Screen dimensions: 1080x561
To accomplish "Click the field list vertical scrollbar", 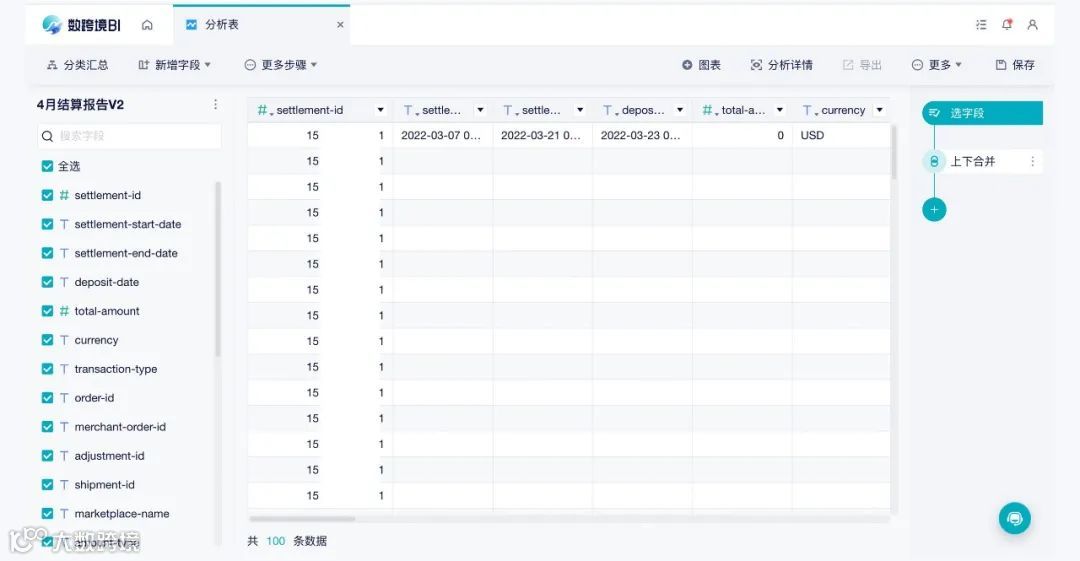I will [x=218, y=269].
